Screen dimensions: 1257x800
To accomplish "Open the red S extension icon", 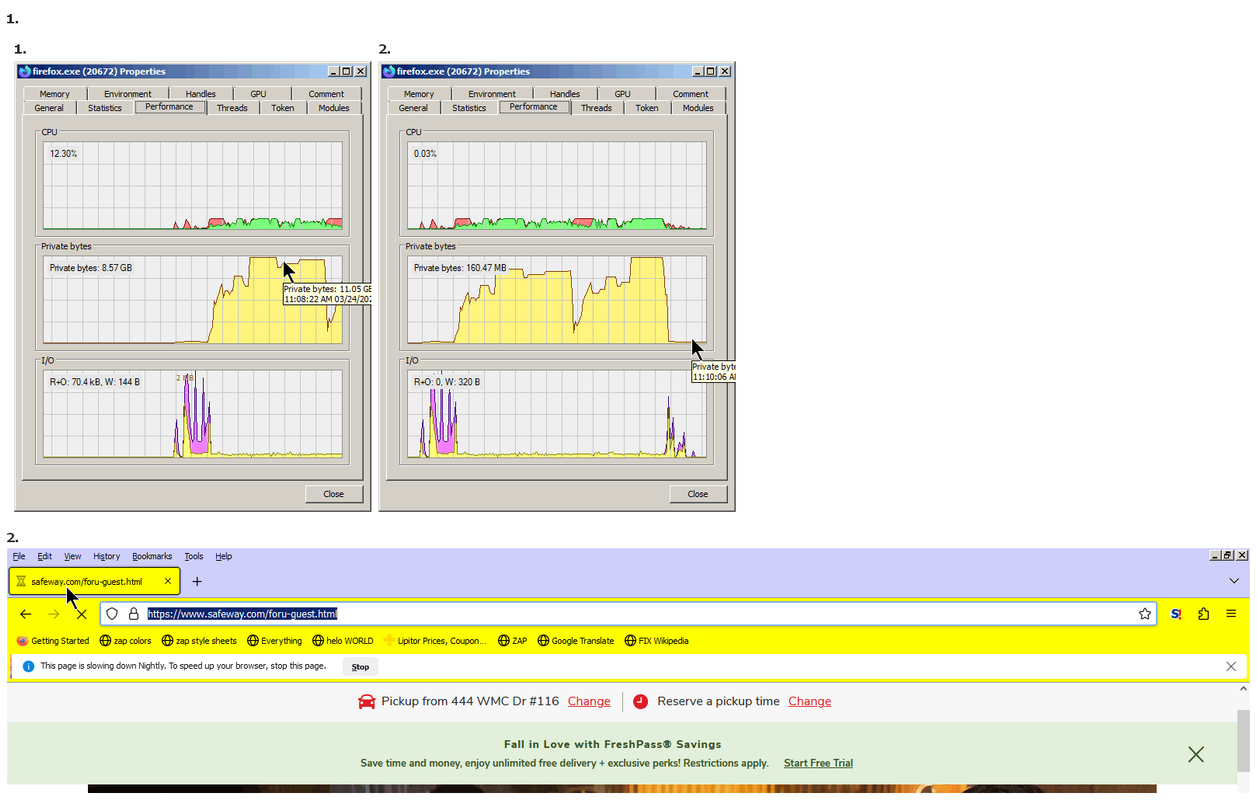I will click(x=1176, y=614).
